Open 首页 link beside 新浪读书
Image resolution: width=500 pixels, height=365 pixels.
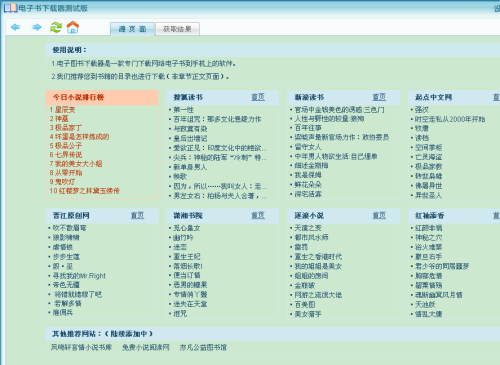[x=379, y=97]
